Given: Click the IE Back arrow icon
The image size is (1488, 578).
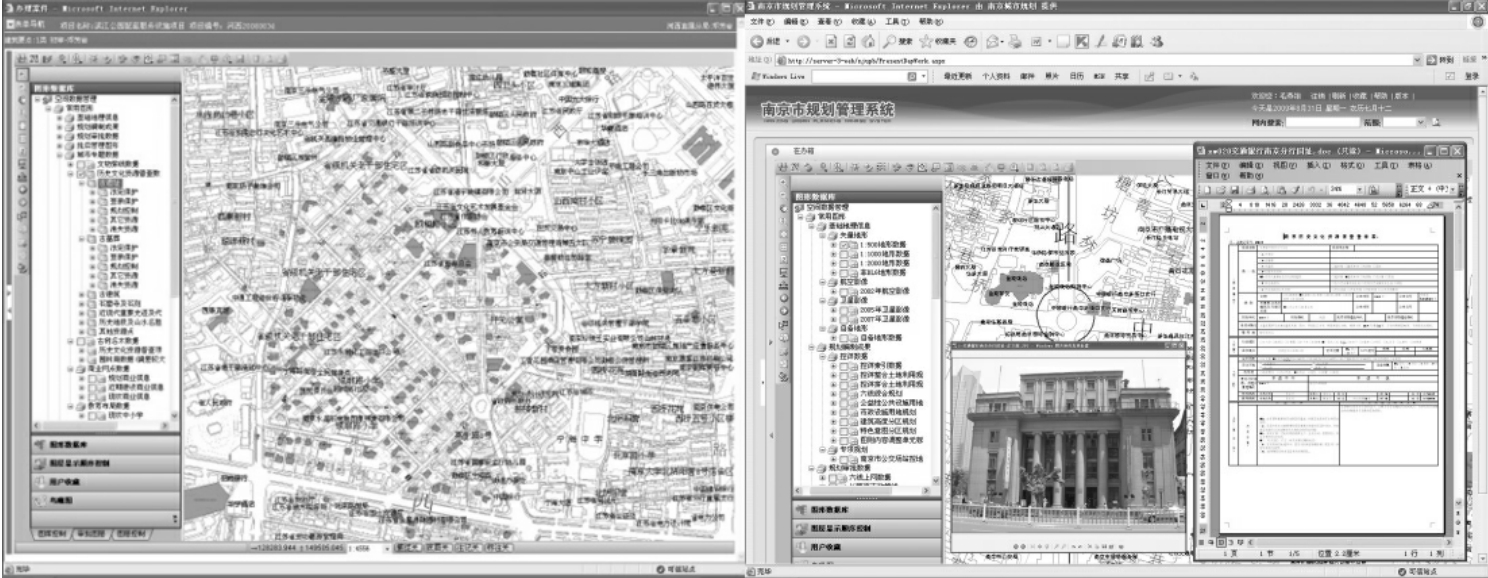Looking at the screenshot, I should pos(757,42).
